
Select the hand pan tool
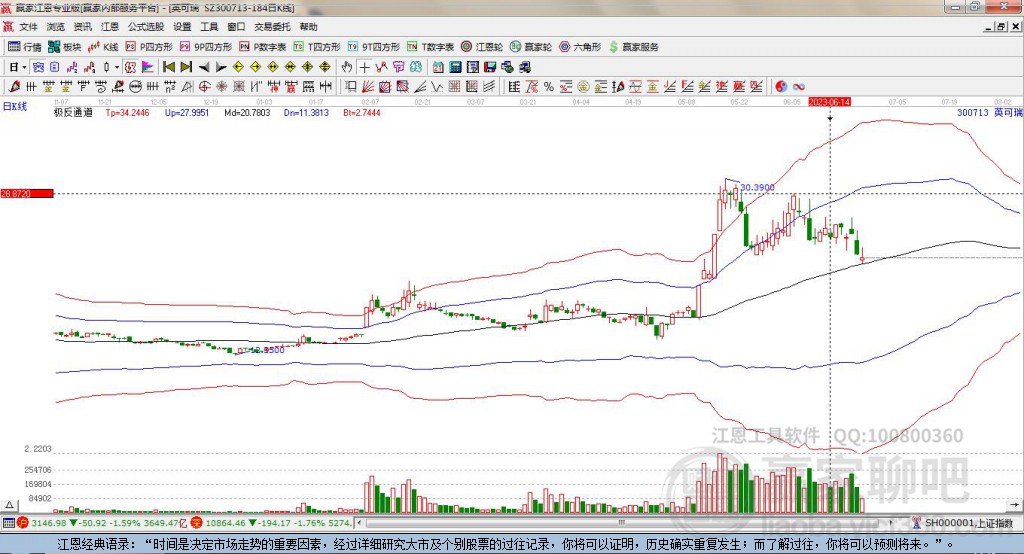(347, 67)
